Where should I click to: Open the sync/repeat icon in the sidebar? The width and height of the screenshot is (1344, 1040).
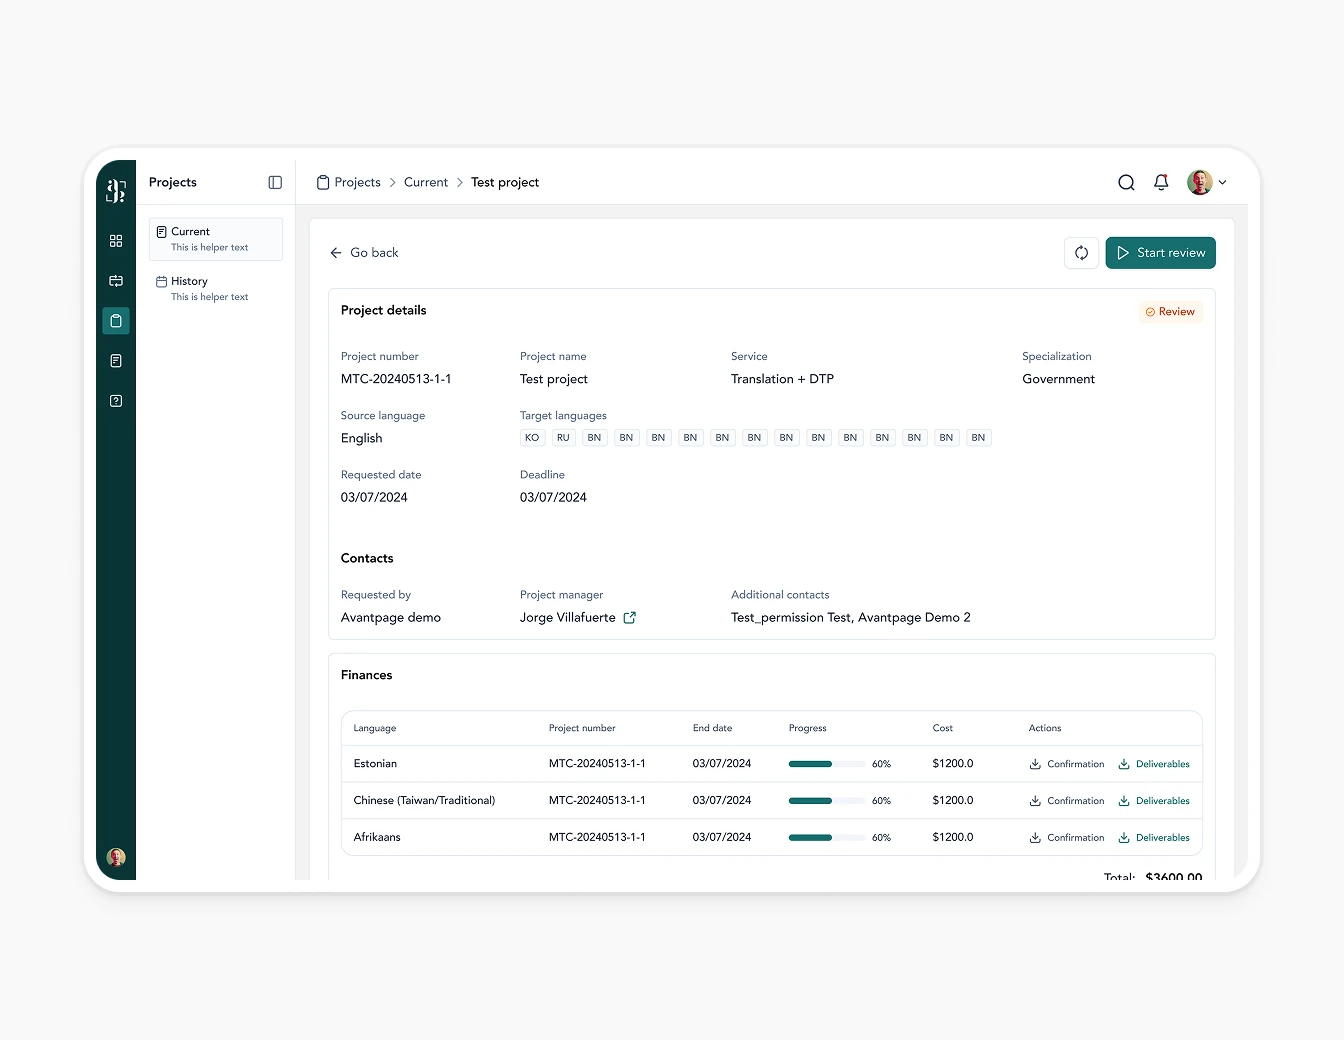click(x=115, y=281)
